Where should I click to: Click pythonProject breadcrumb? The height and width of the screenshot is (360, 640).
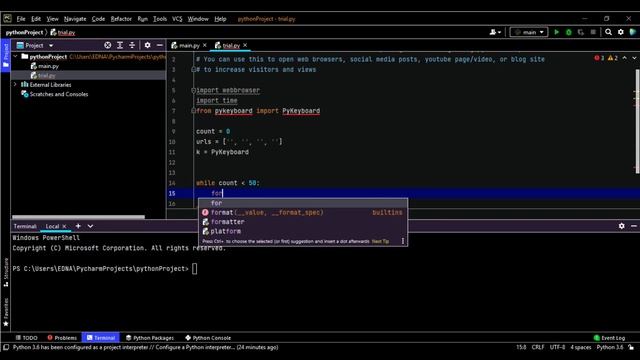pos(24,32)
